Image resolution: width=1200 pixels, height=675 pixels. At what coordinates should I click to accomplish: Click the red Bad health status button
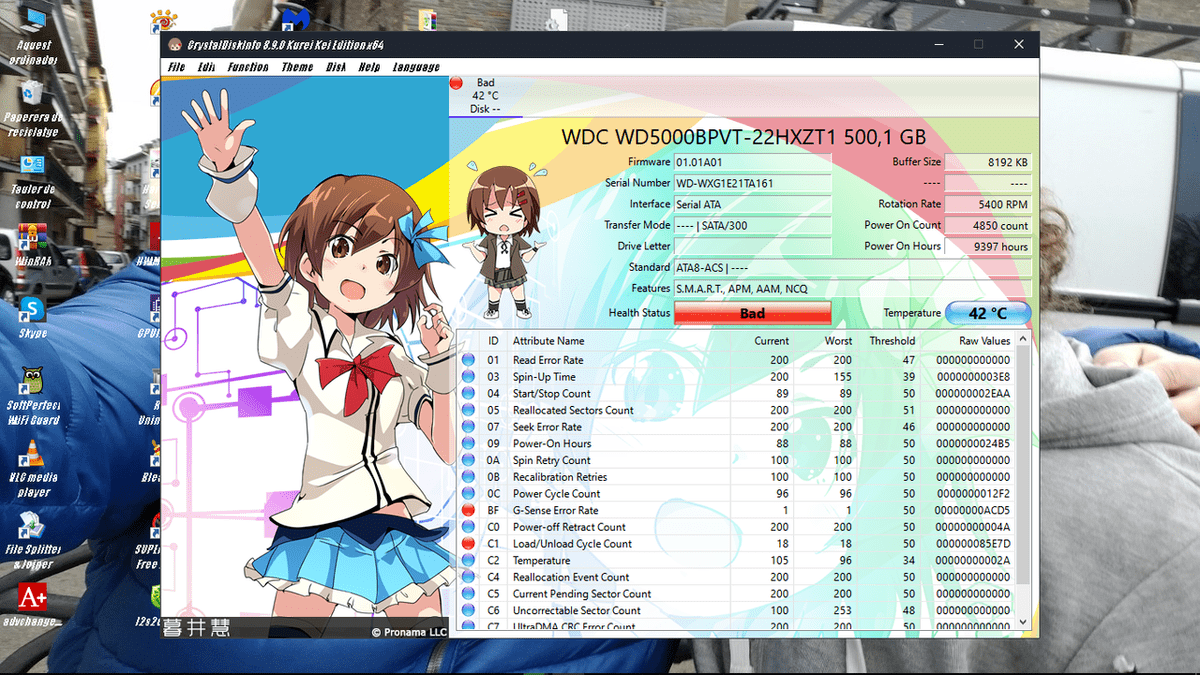click(x=752, y=313)
